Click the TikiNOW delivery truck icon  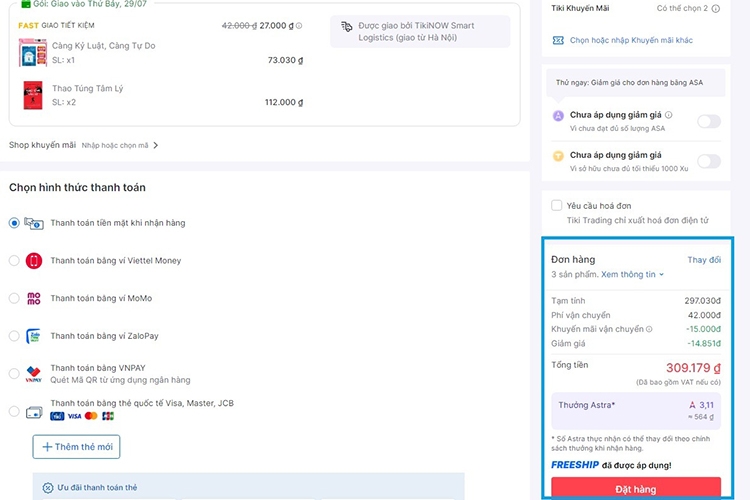tap(346, 26)
